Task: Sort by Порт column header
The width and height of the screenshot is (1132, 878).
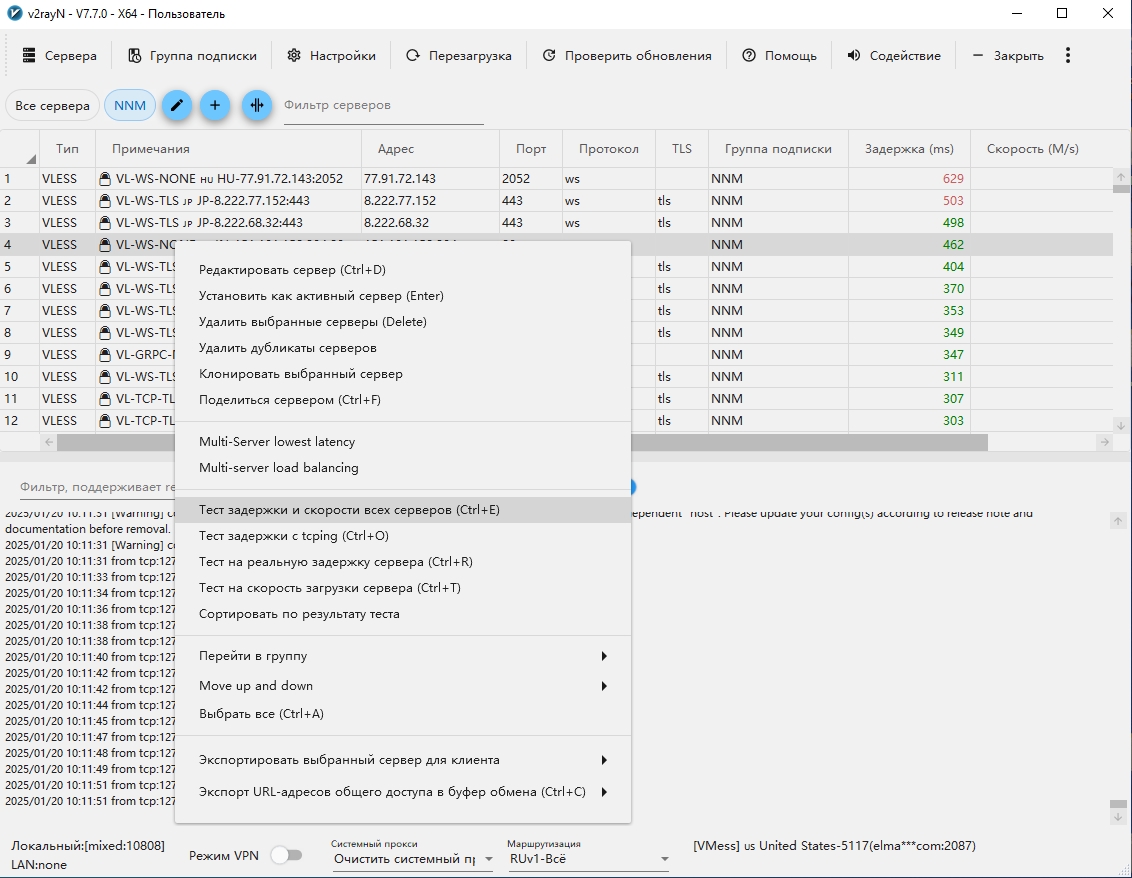Action: 531,149
